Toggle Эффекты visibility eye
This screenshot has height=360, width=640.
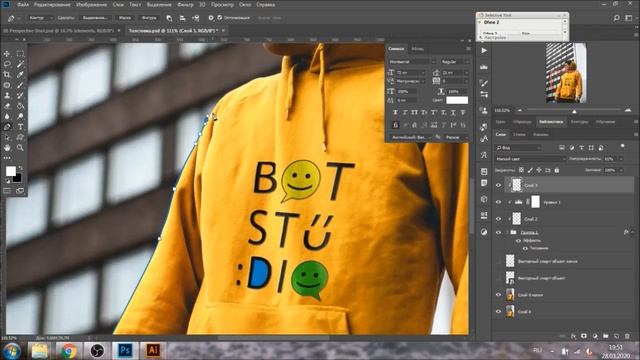(518, 241)
